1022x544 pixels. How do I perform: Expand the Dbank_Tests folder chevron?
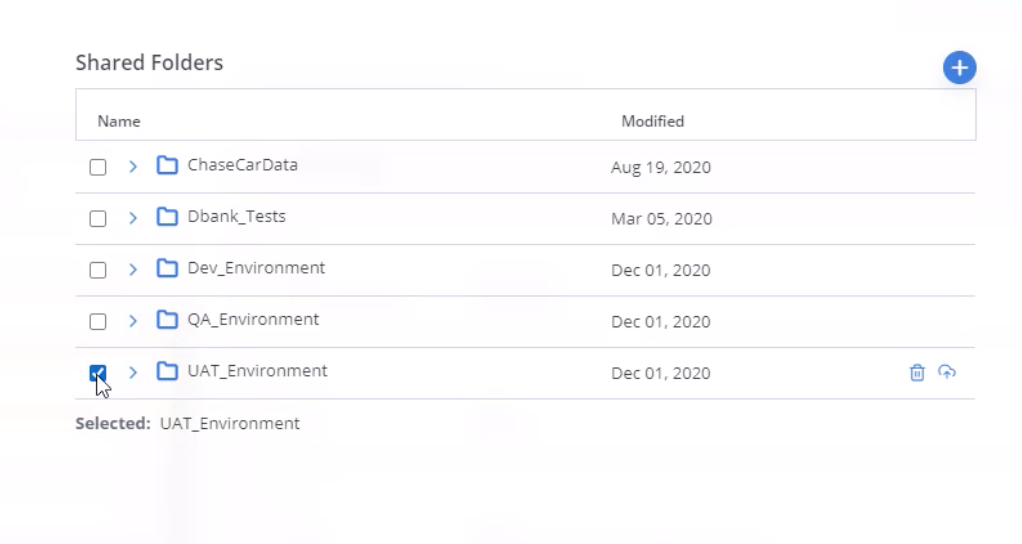(x=132, y=218)
